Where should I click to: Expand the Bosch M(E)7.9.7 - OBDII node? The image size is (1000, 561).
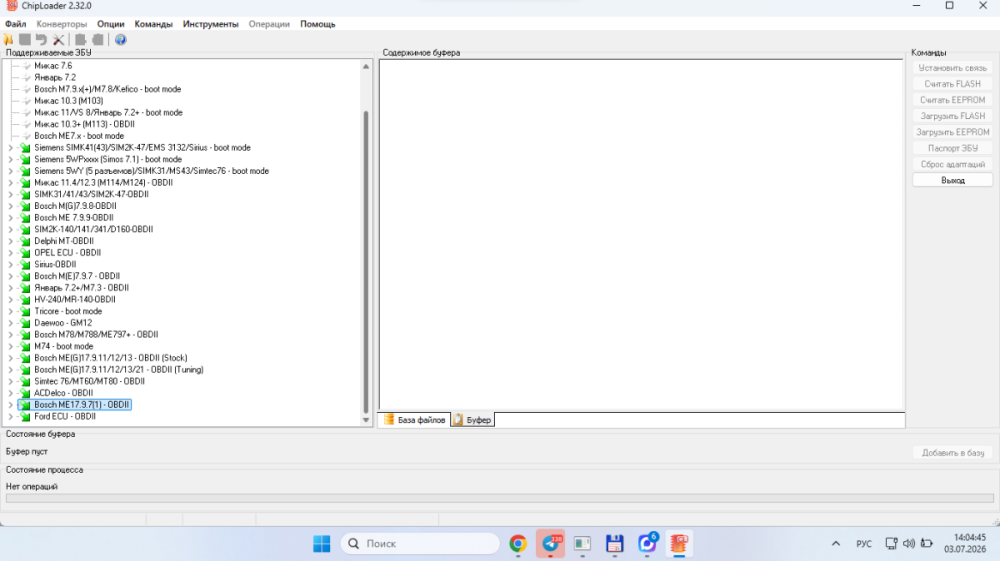coord(10,276)
